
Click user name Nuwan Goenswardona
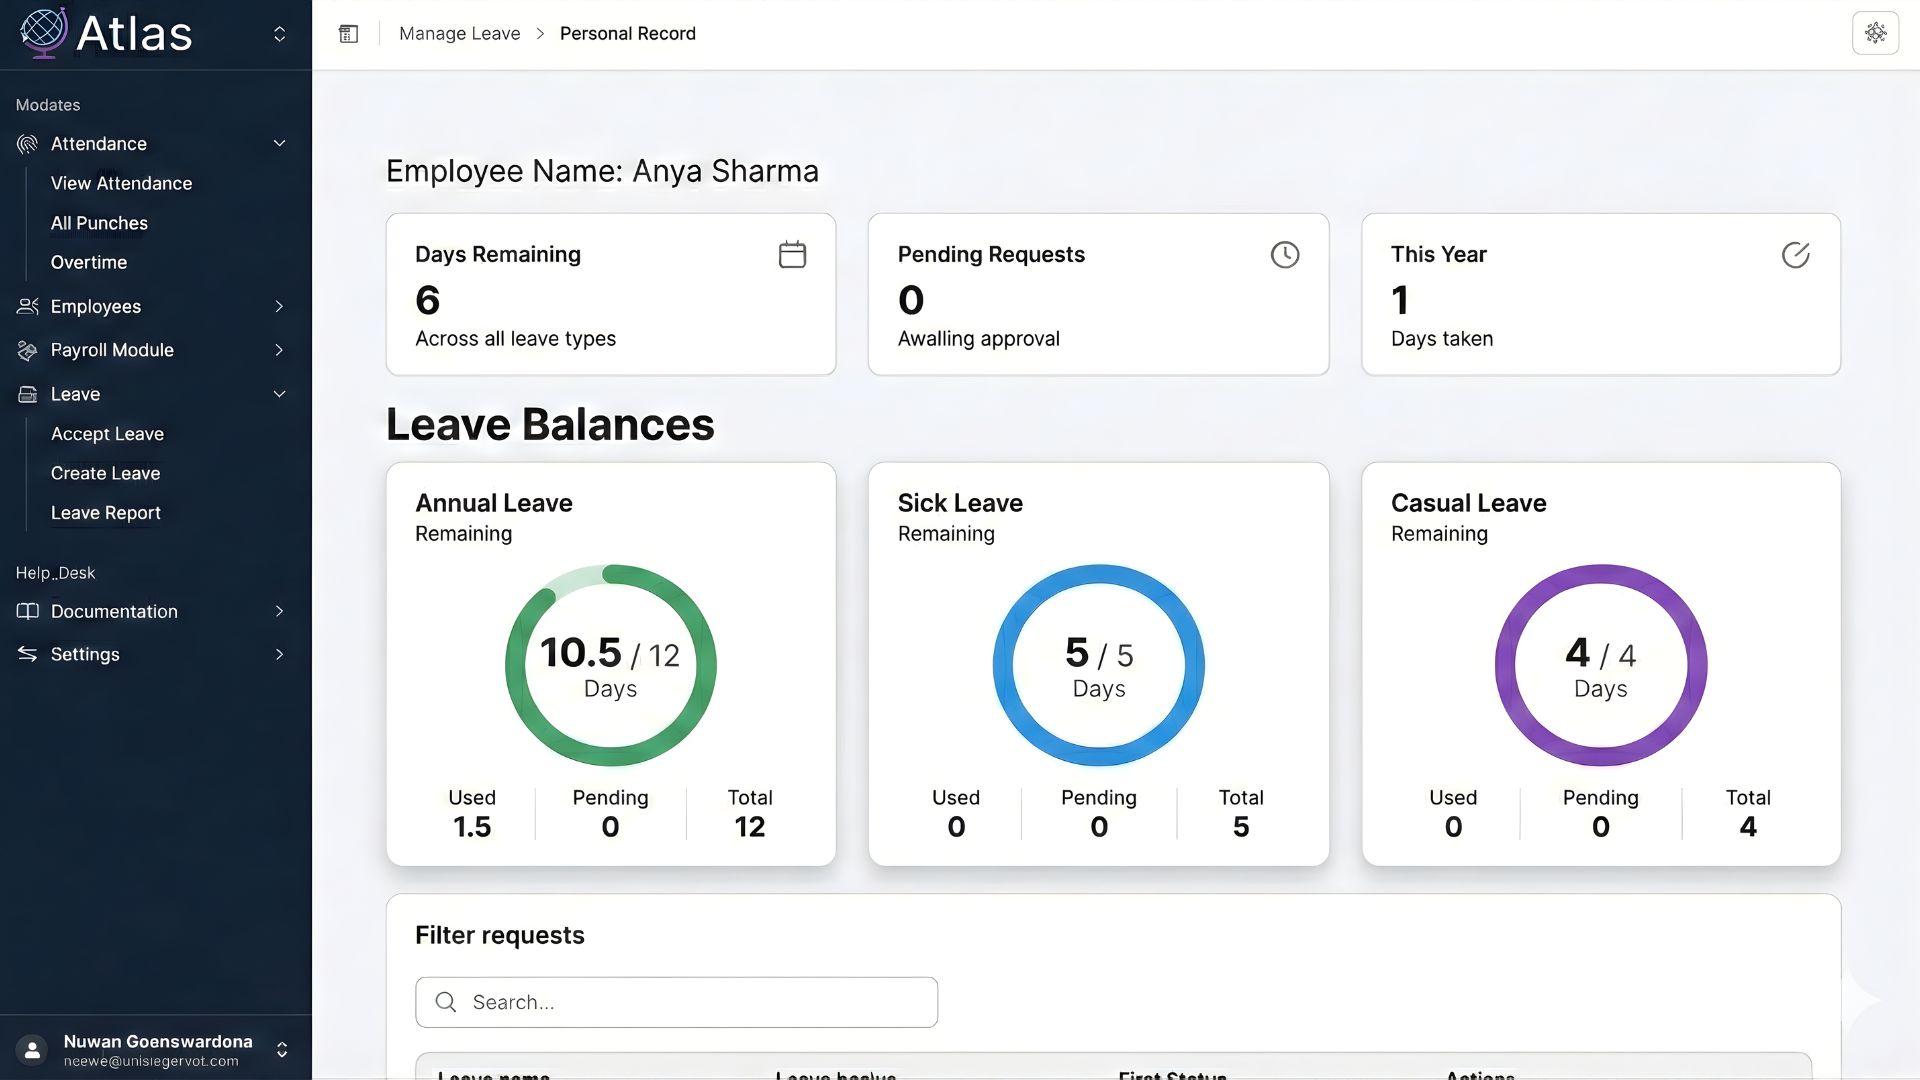[x=158, y=1041]
